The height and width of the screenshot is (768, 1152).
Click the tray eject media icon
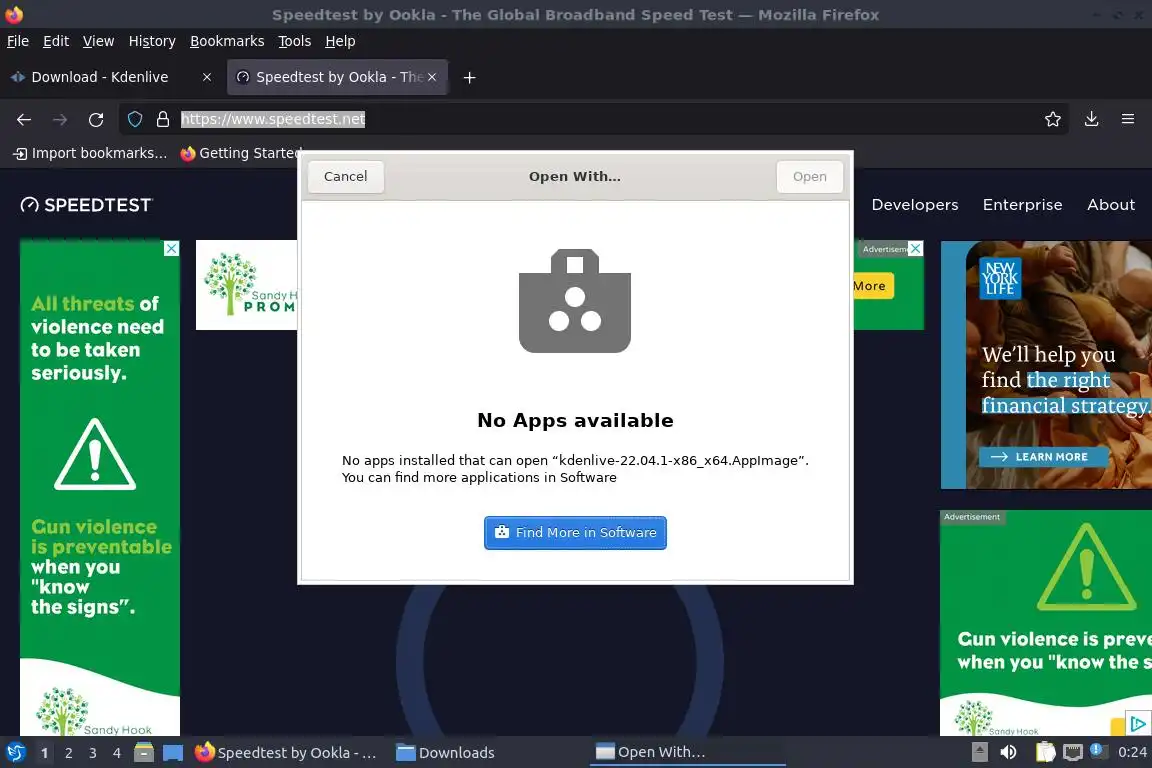pos(979,752)
